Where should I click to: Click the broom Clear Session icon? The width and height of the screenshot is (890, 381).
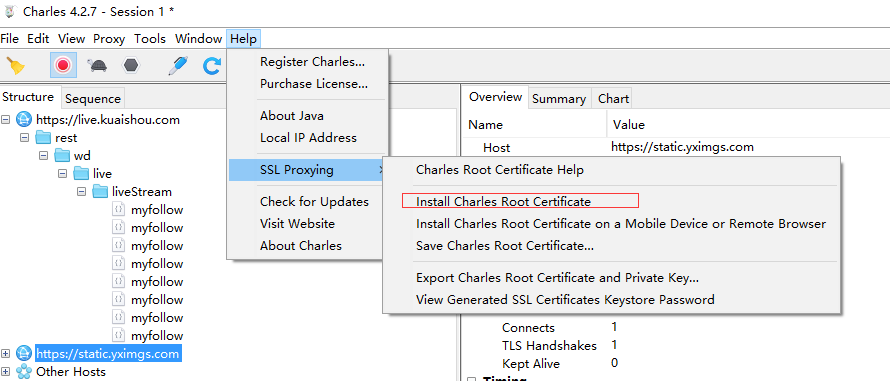tap(15, 66)
